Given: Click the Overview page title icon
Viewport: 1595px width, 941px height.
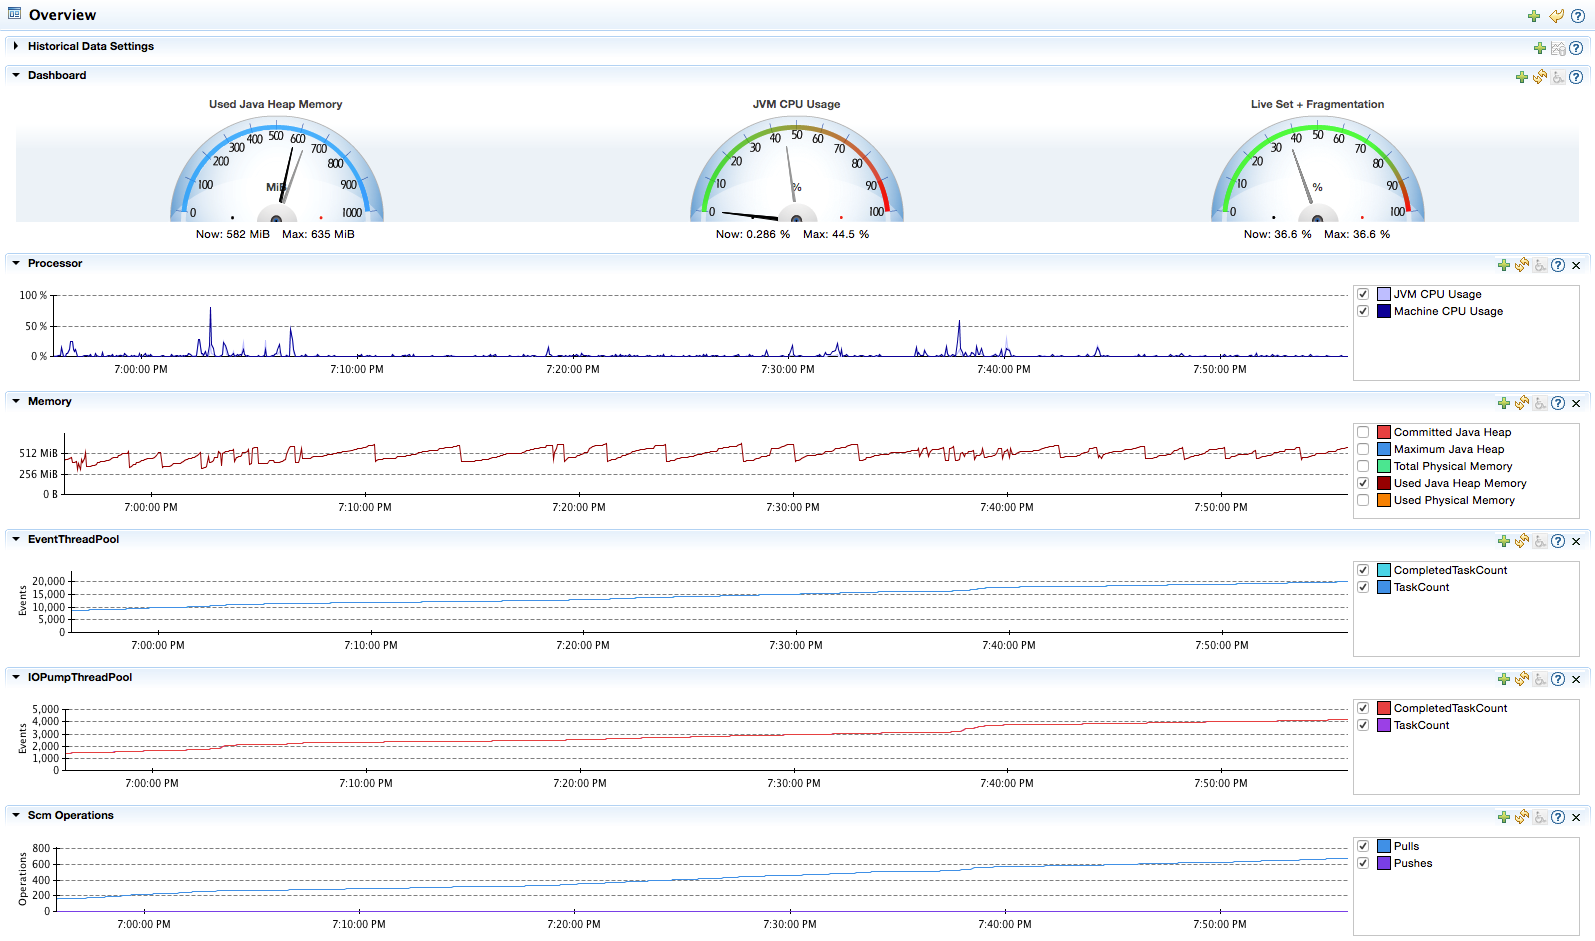Looking at the screenshot, I should point(14,14).
